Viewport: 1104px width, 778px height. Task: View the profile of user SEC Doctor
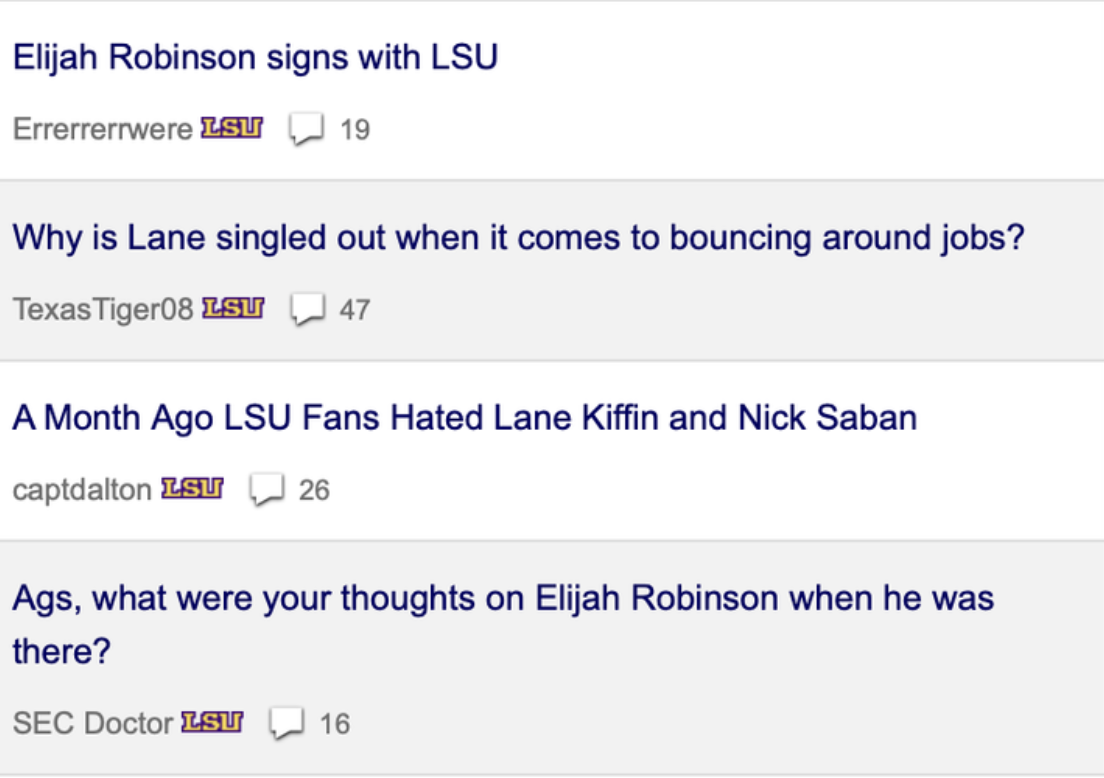pos(93,724)
